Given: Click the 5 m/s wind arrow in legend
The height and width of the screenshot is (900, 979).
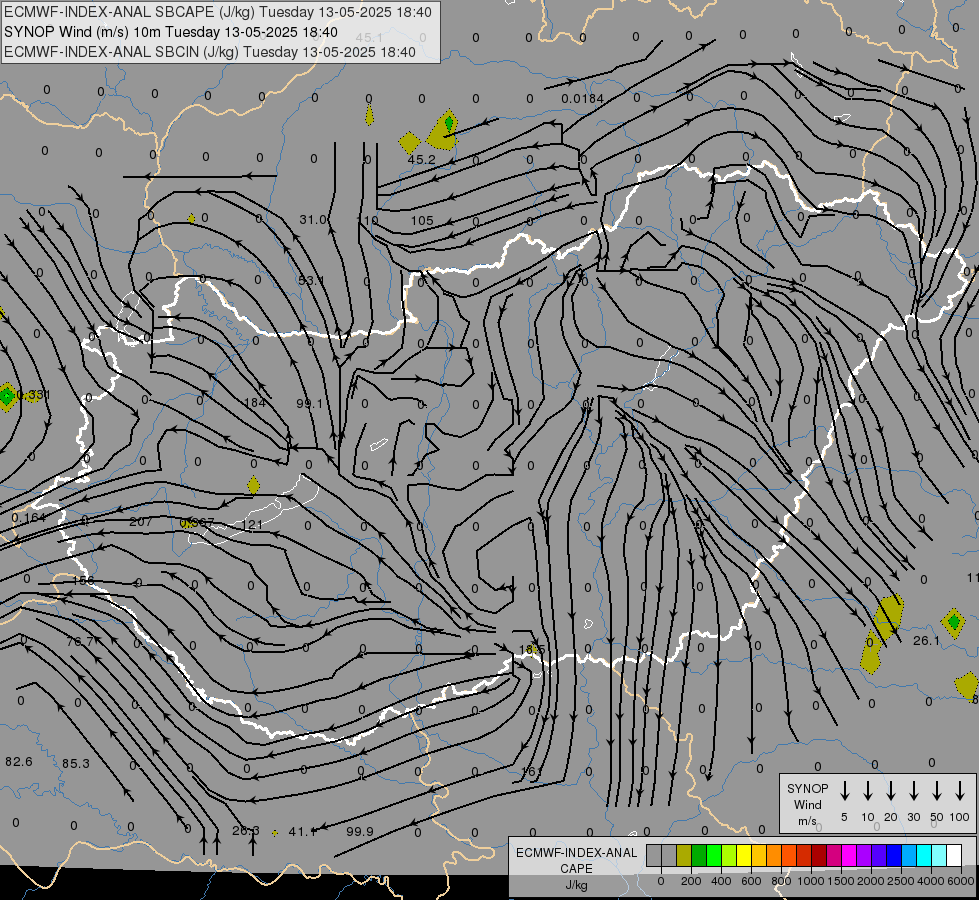Looking at the screenshot, I should coord(844,791).
